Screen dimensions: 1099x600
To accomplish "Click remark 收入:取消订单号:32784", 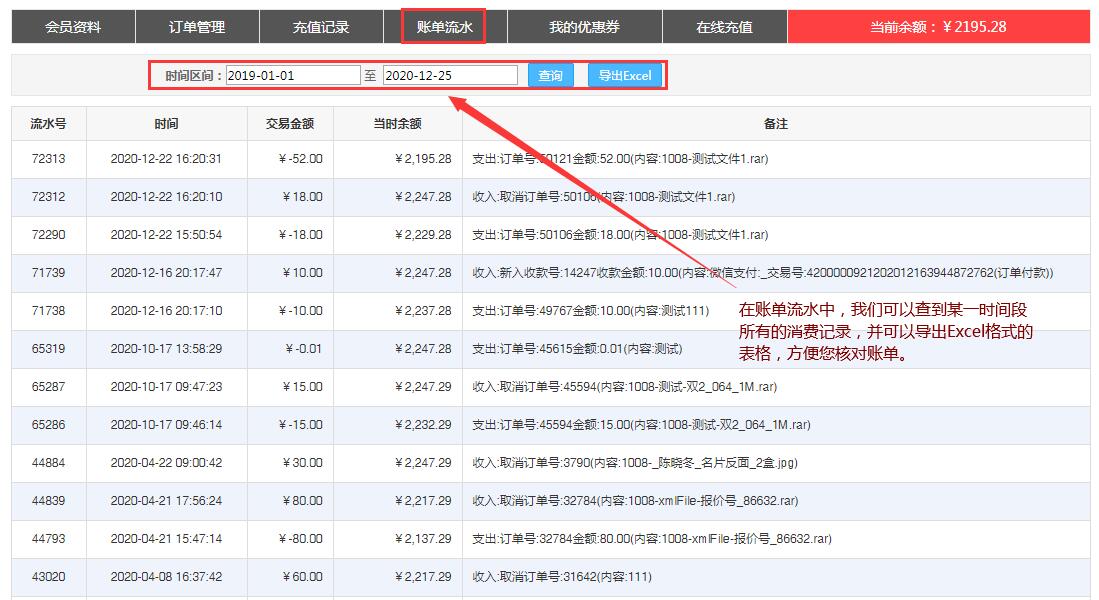I will click(635, 500).
